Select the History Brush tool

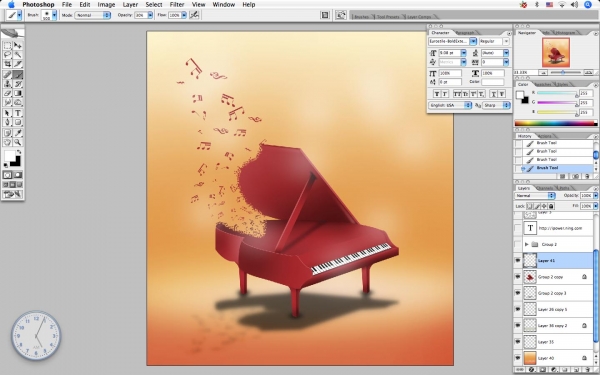18,84
